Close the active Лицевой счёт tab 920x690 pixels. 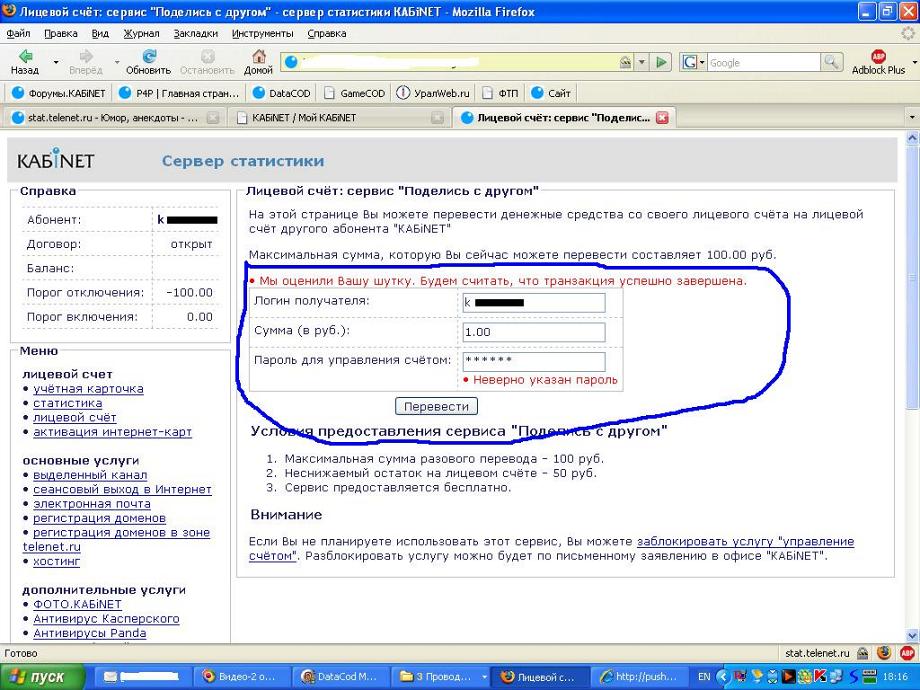click(662, 117)
